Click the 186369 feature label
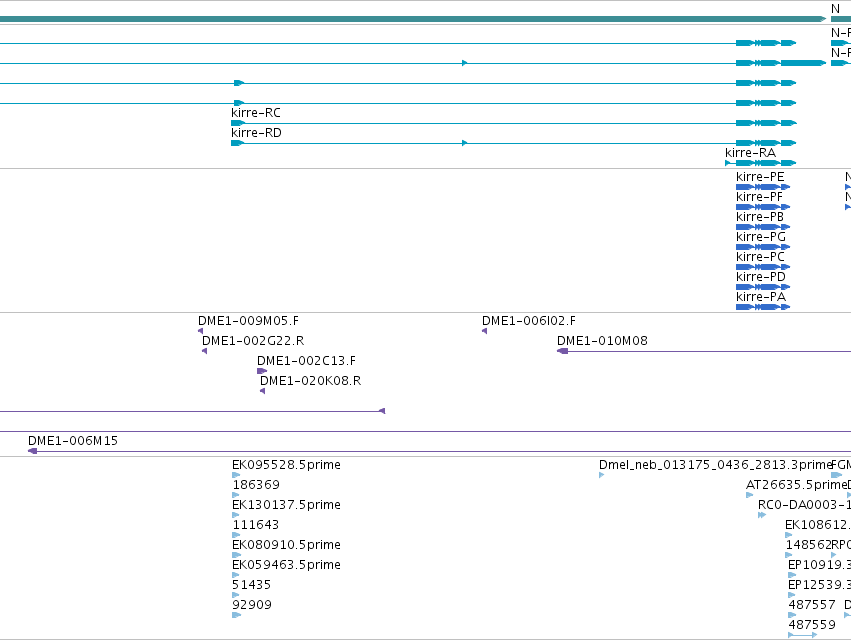This screenshot has height=640, width=851. (x=256, y=485)
